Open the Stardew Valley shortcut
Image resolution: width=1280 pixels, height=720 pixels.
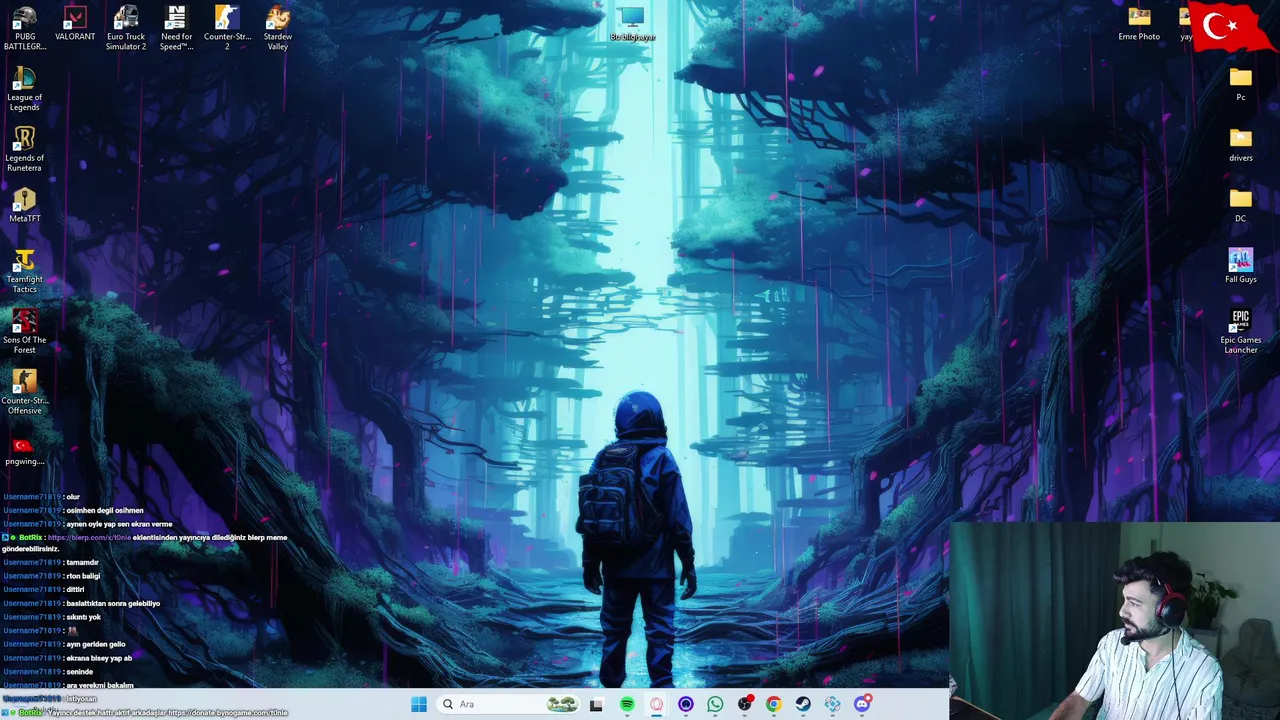pyautogui.click(x=278, y=28)
